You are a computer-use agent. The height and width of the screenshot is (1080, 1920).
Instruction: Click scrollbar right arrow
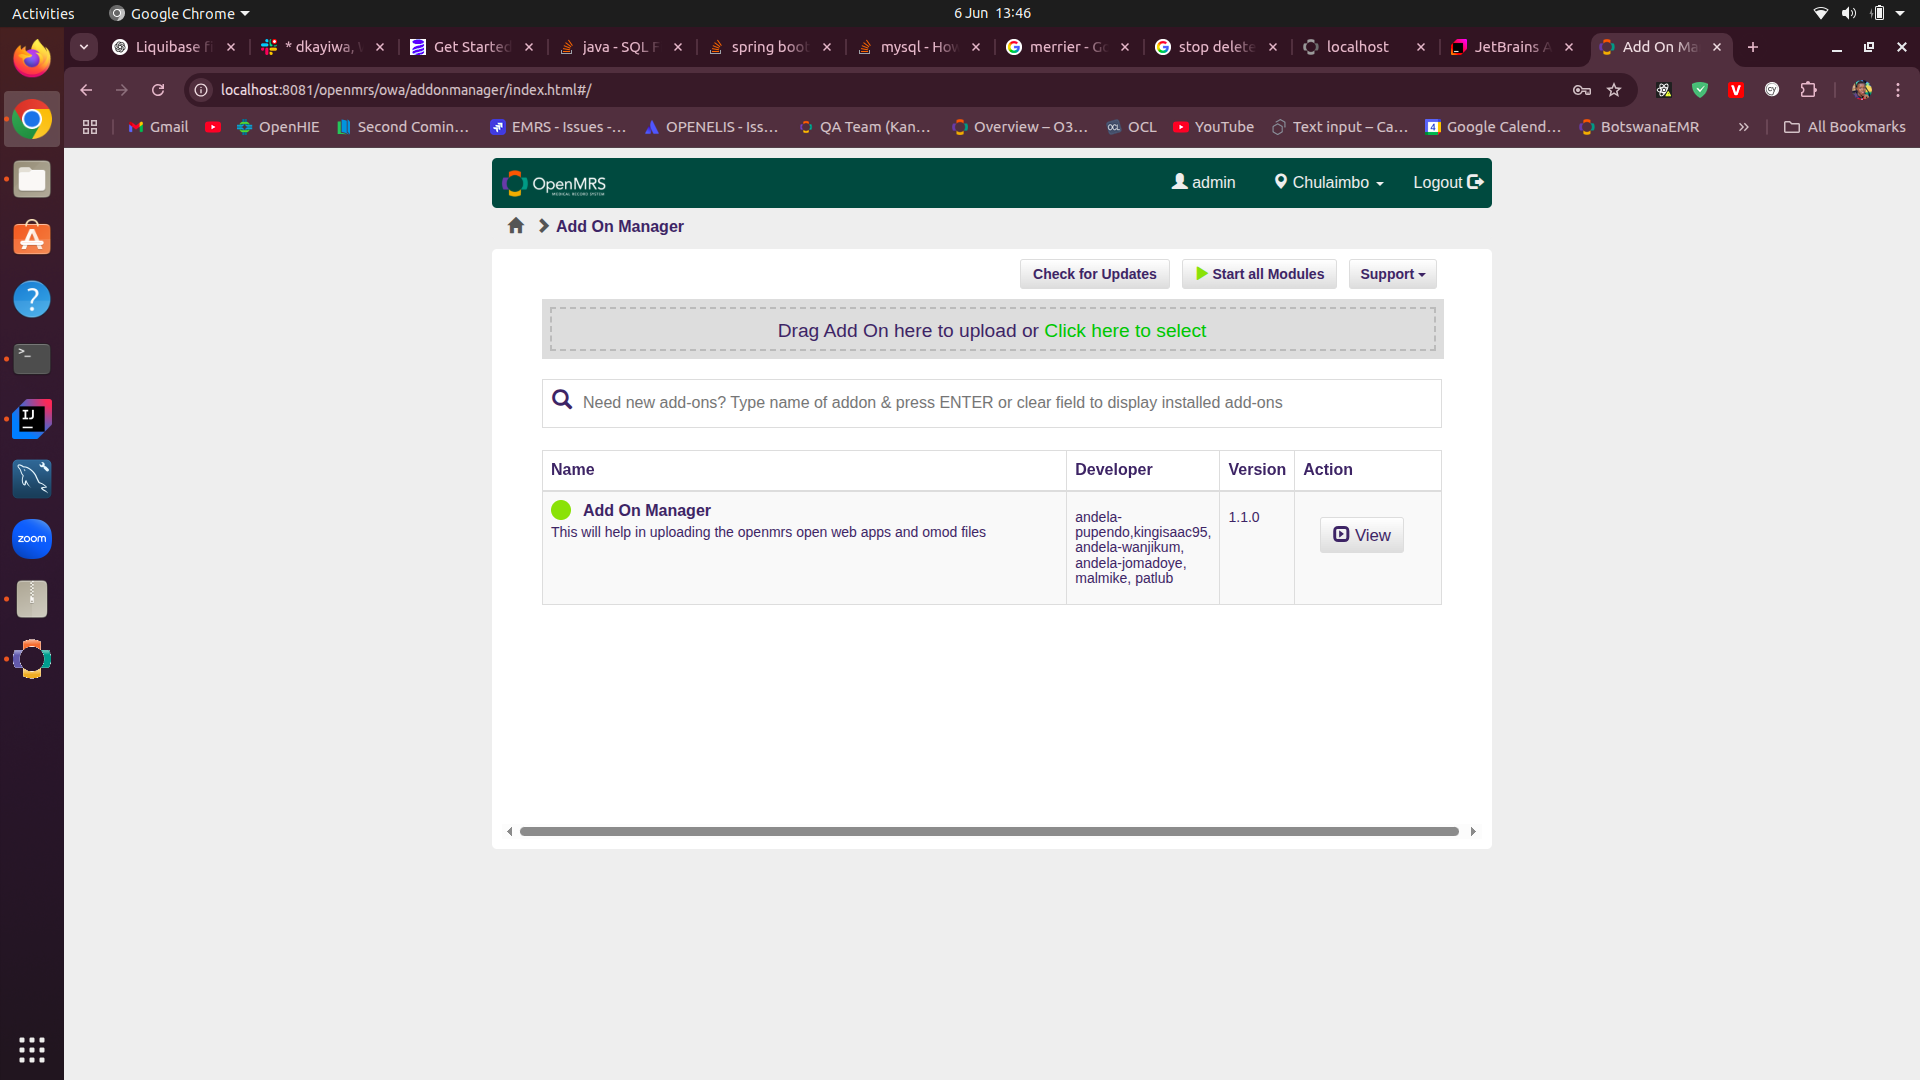point(1473,832)
